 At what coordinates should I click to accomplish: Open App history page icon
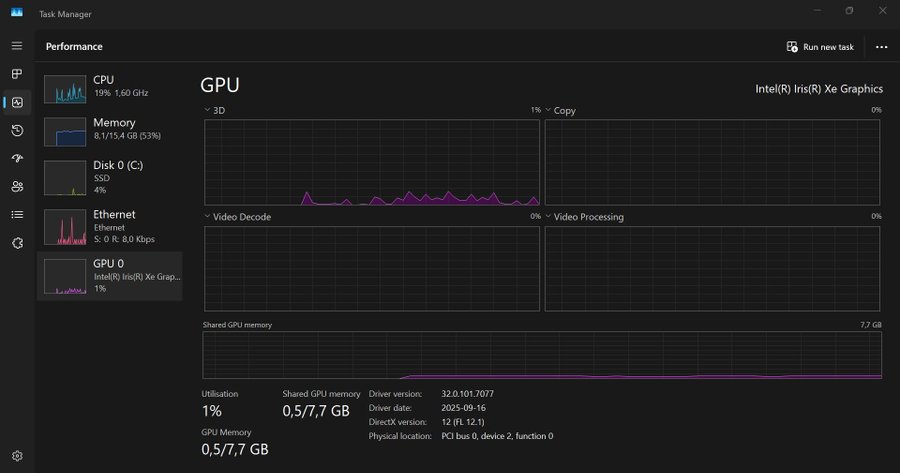coord(17,130)
